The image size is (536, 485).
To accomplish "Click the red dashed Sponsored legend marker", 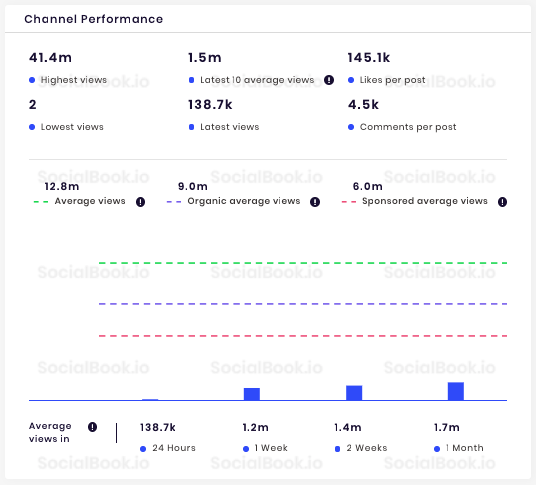I will pyautogui.click(x=349, y=202).
